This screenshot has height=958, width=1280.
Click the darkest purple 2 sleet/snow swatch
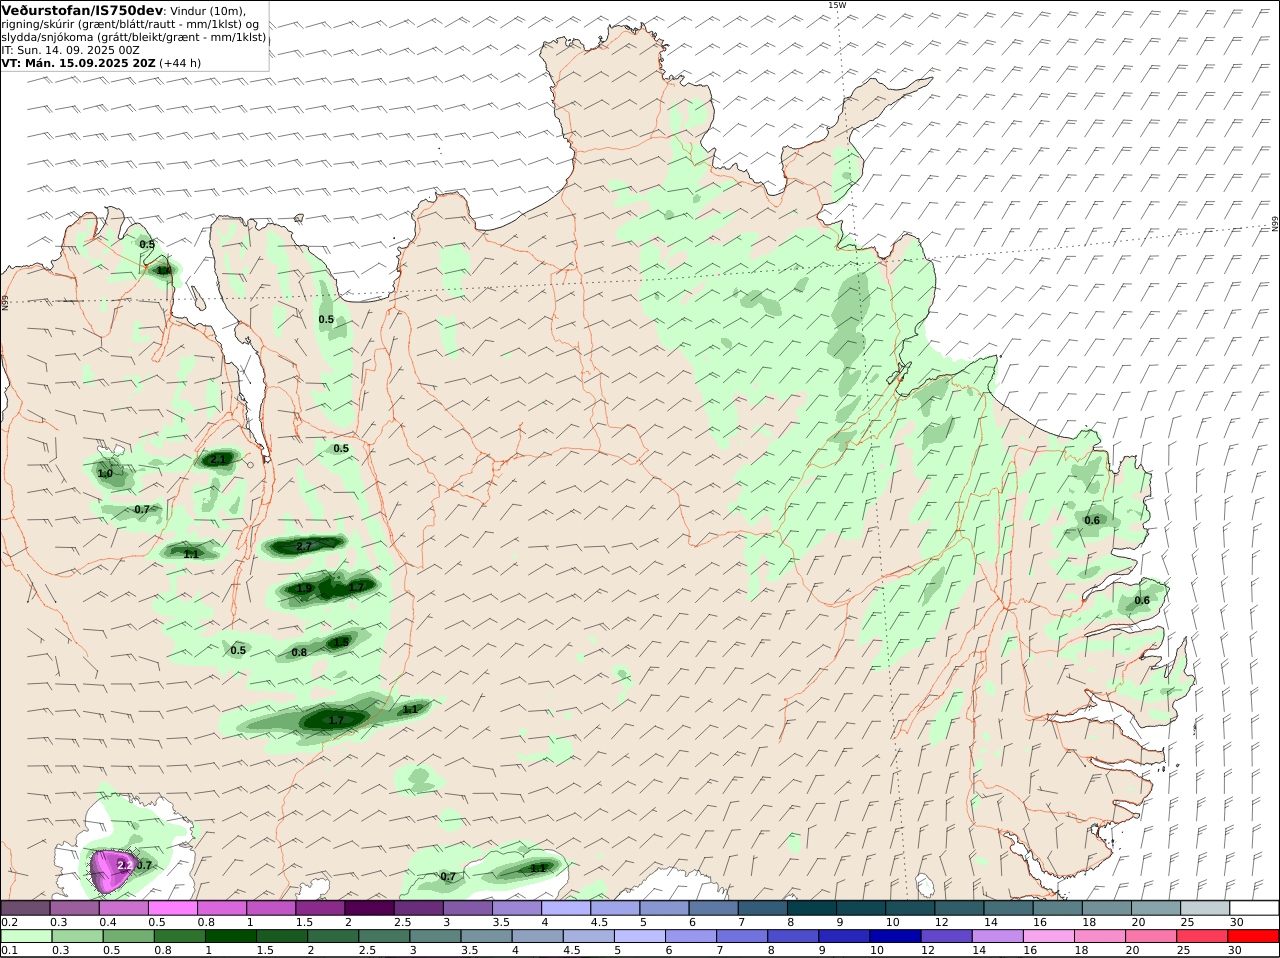click(x=370, y=907)
